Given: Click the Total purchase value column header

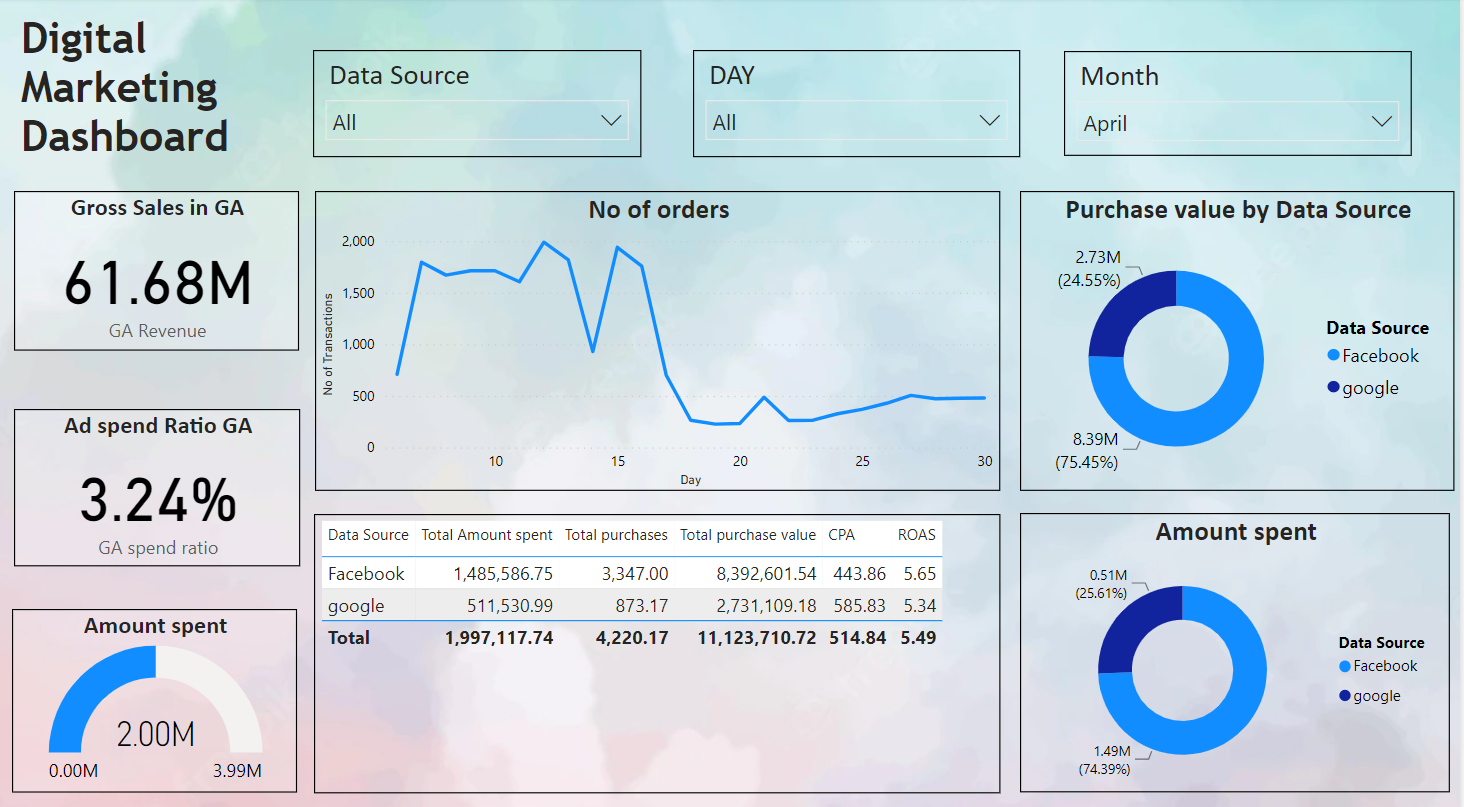Looking at the screenshot, I should [x=747, y=535].
